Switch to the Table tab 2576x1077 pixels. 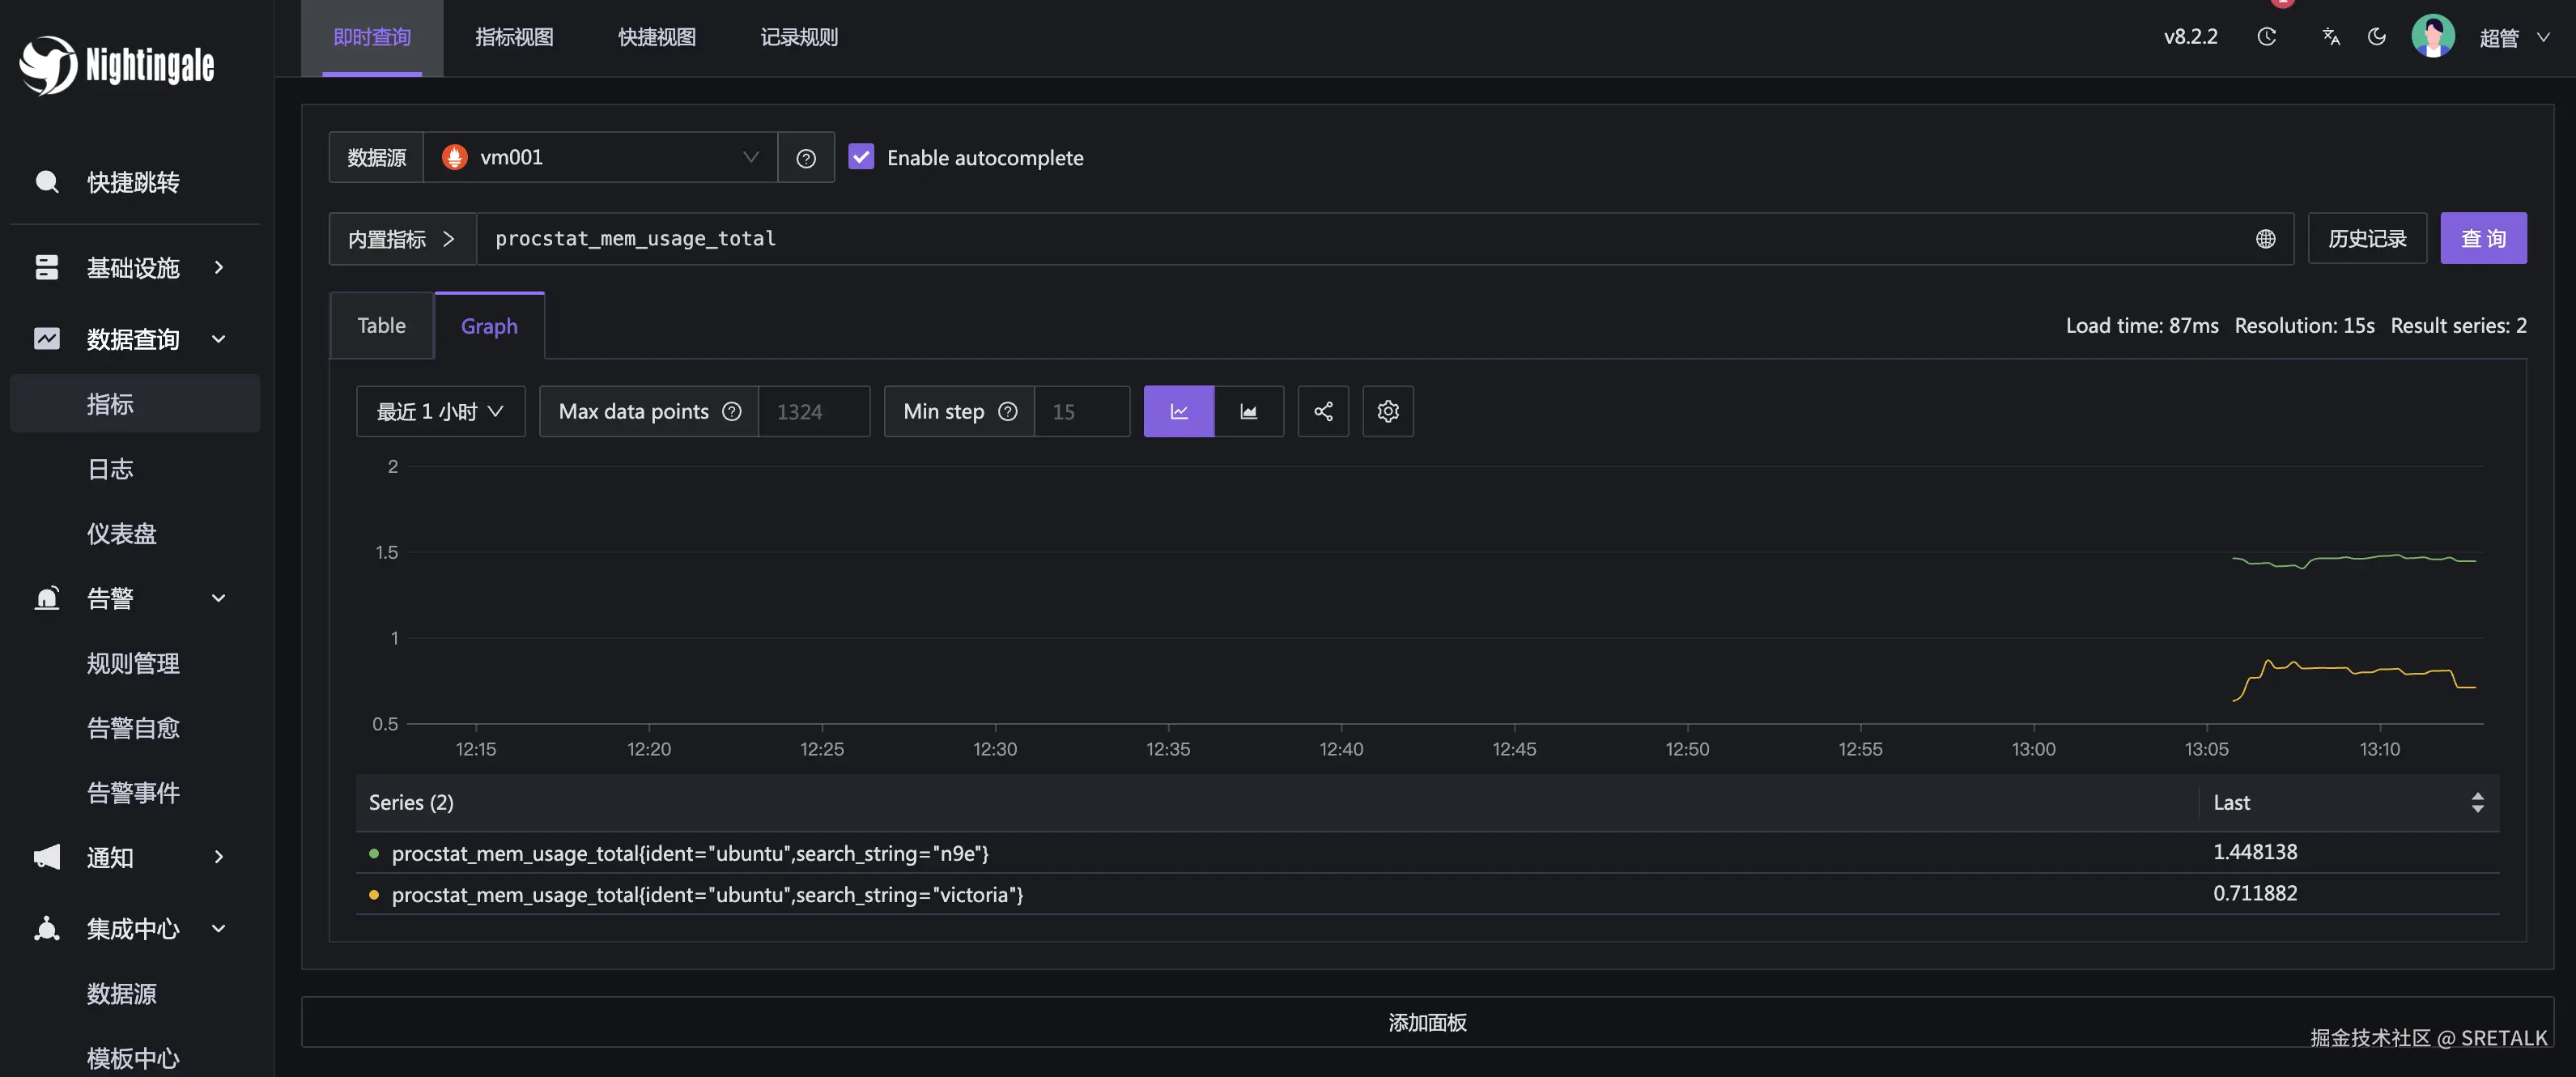[381, 326]
